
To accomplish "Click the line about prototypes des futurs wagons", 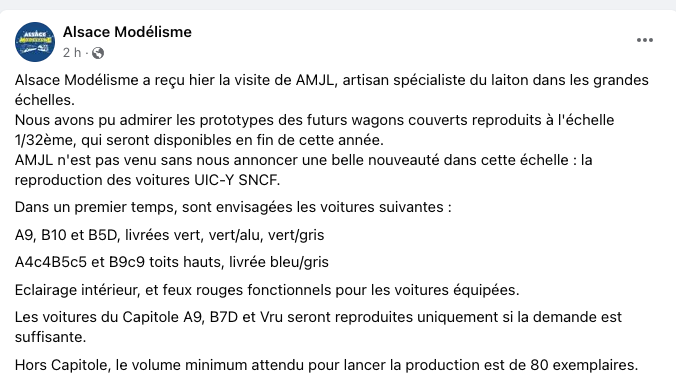I will click(314, 120).
